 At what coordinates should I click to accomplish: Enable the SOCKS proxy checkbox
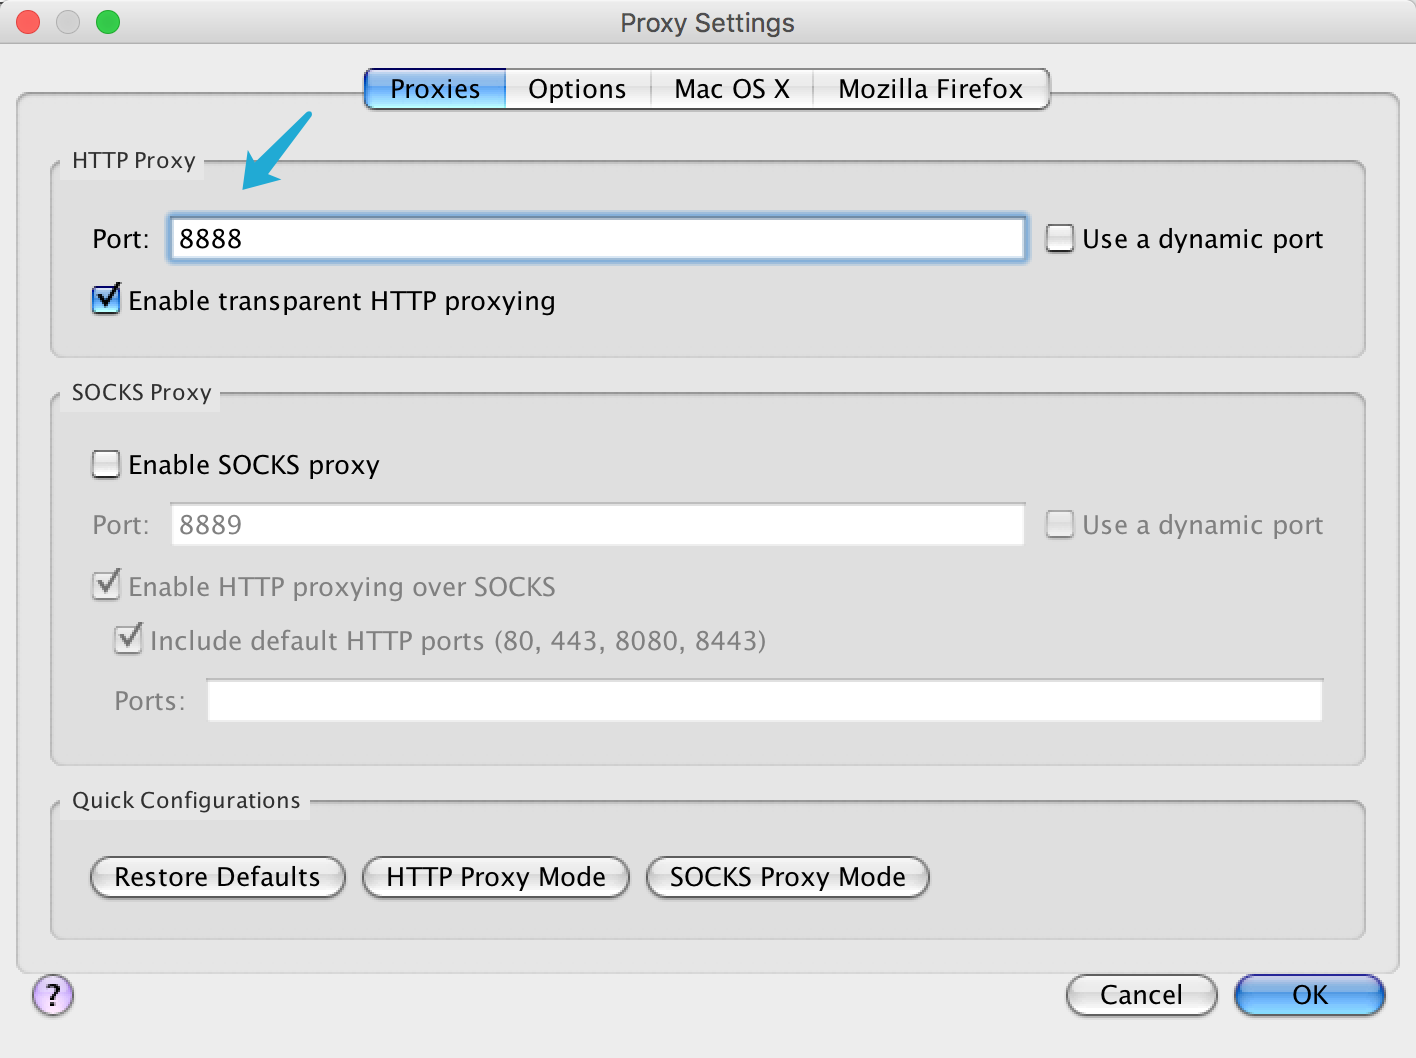(106, 464)
